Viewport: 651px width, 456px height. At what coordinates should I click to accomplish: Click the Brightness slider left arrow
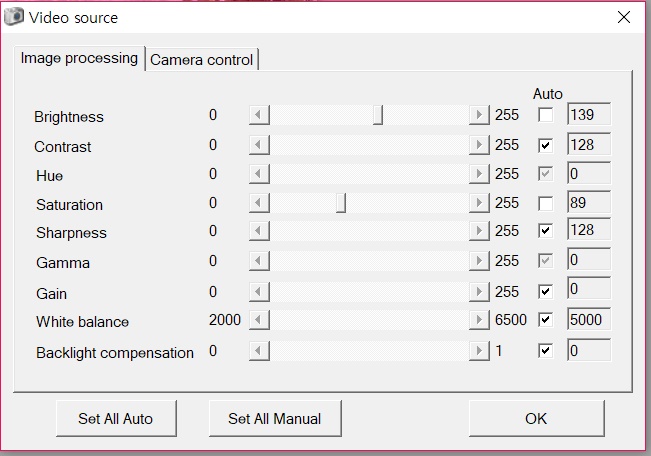[258, 116]
